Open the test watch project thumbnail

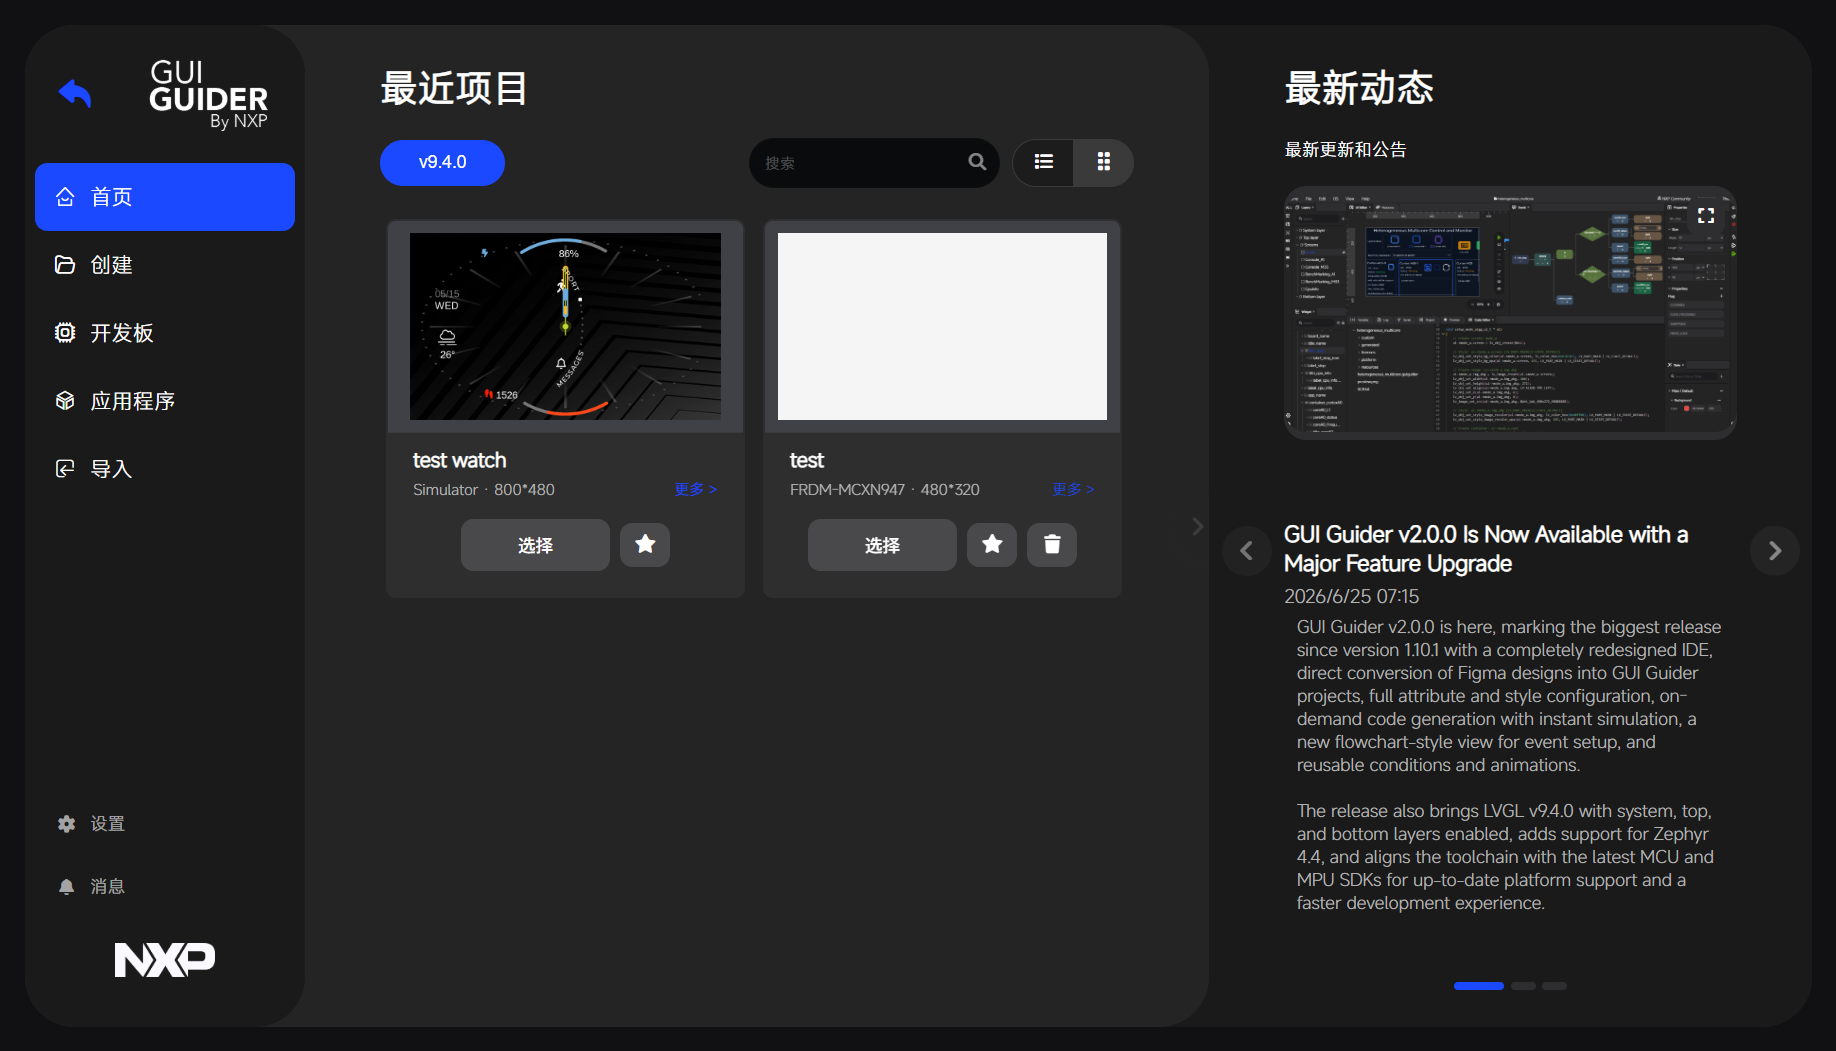565,326
